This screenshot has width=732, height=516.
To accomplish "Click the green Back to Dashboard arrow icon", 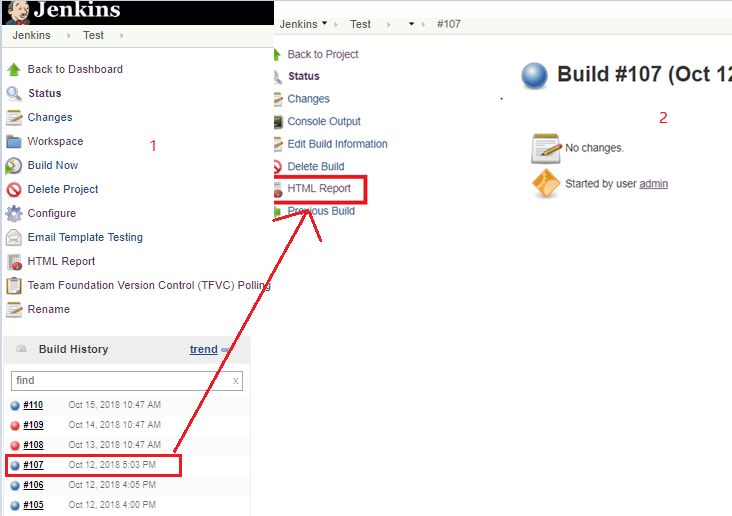I will [x=14, y=70].
